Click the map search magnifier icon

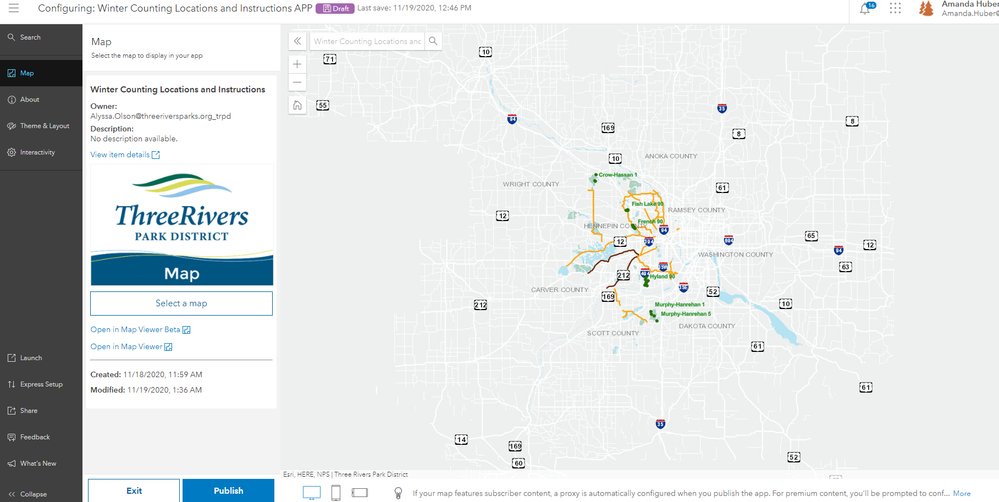(x=433, y=41)
